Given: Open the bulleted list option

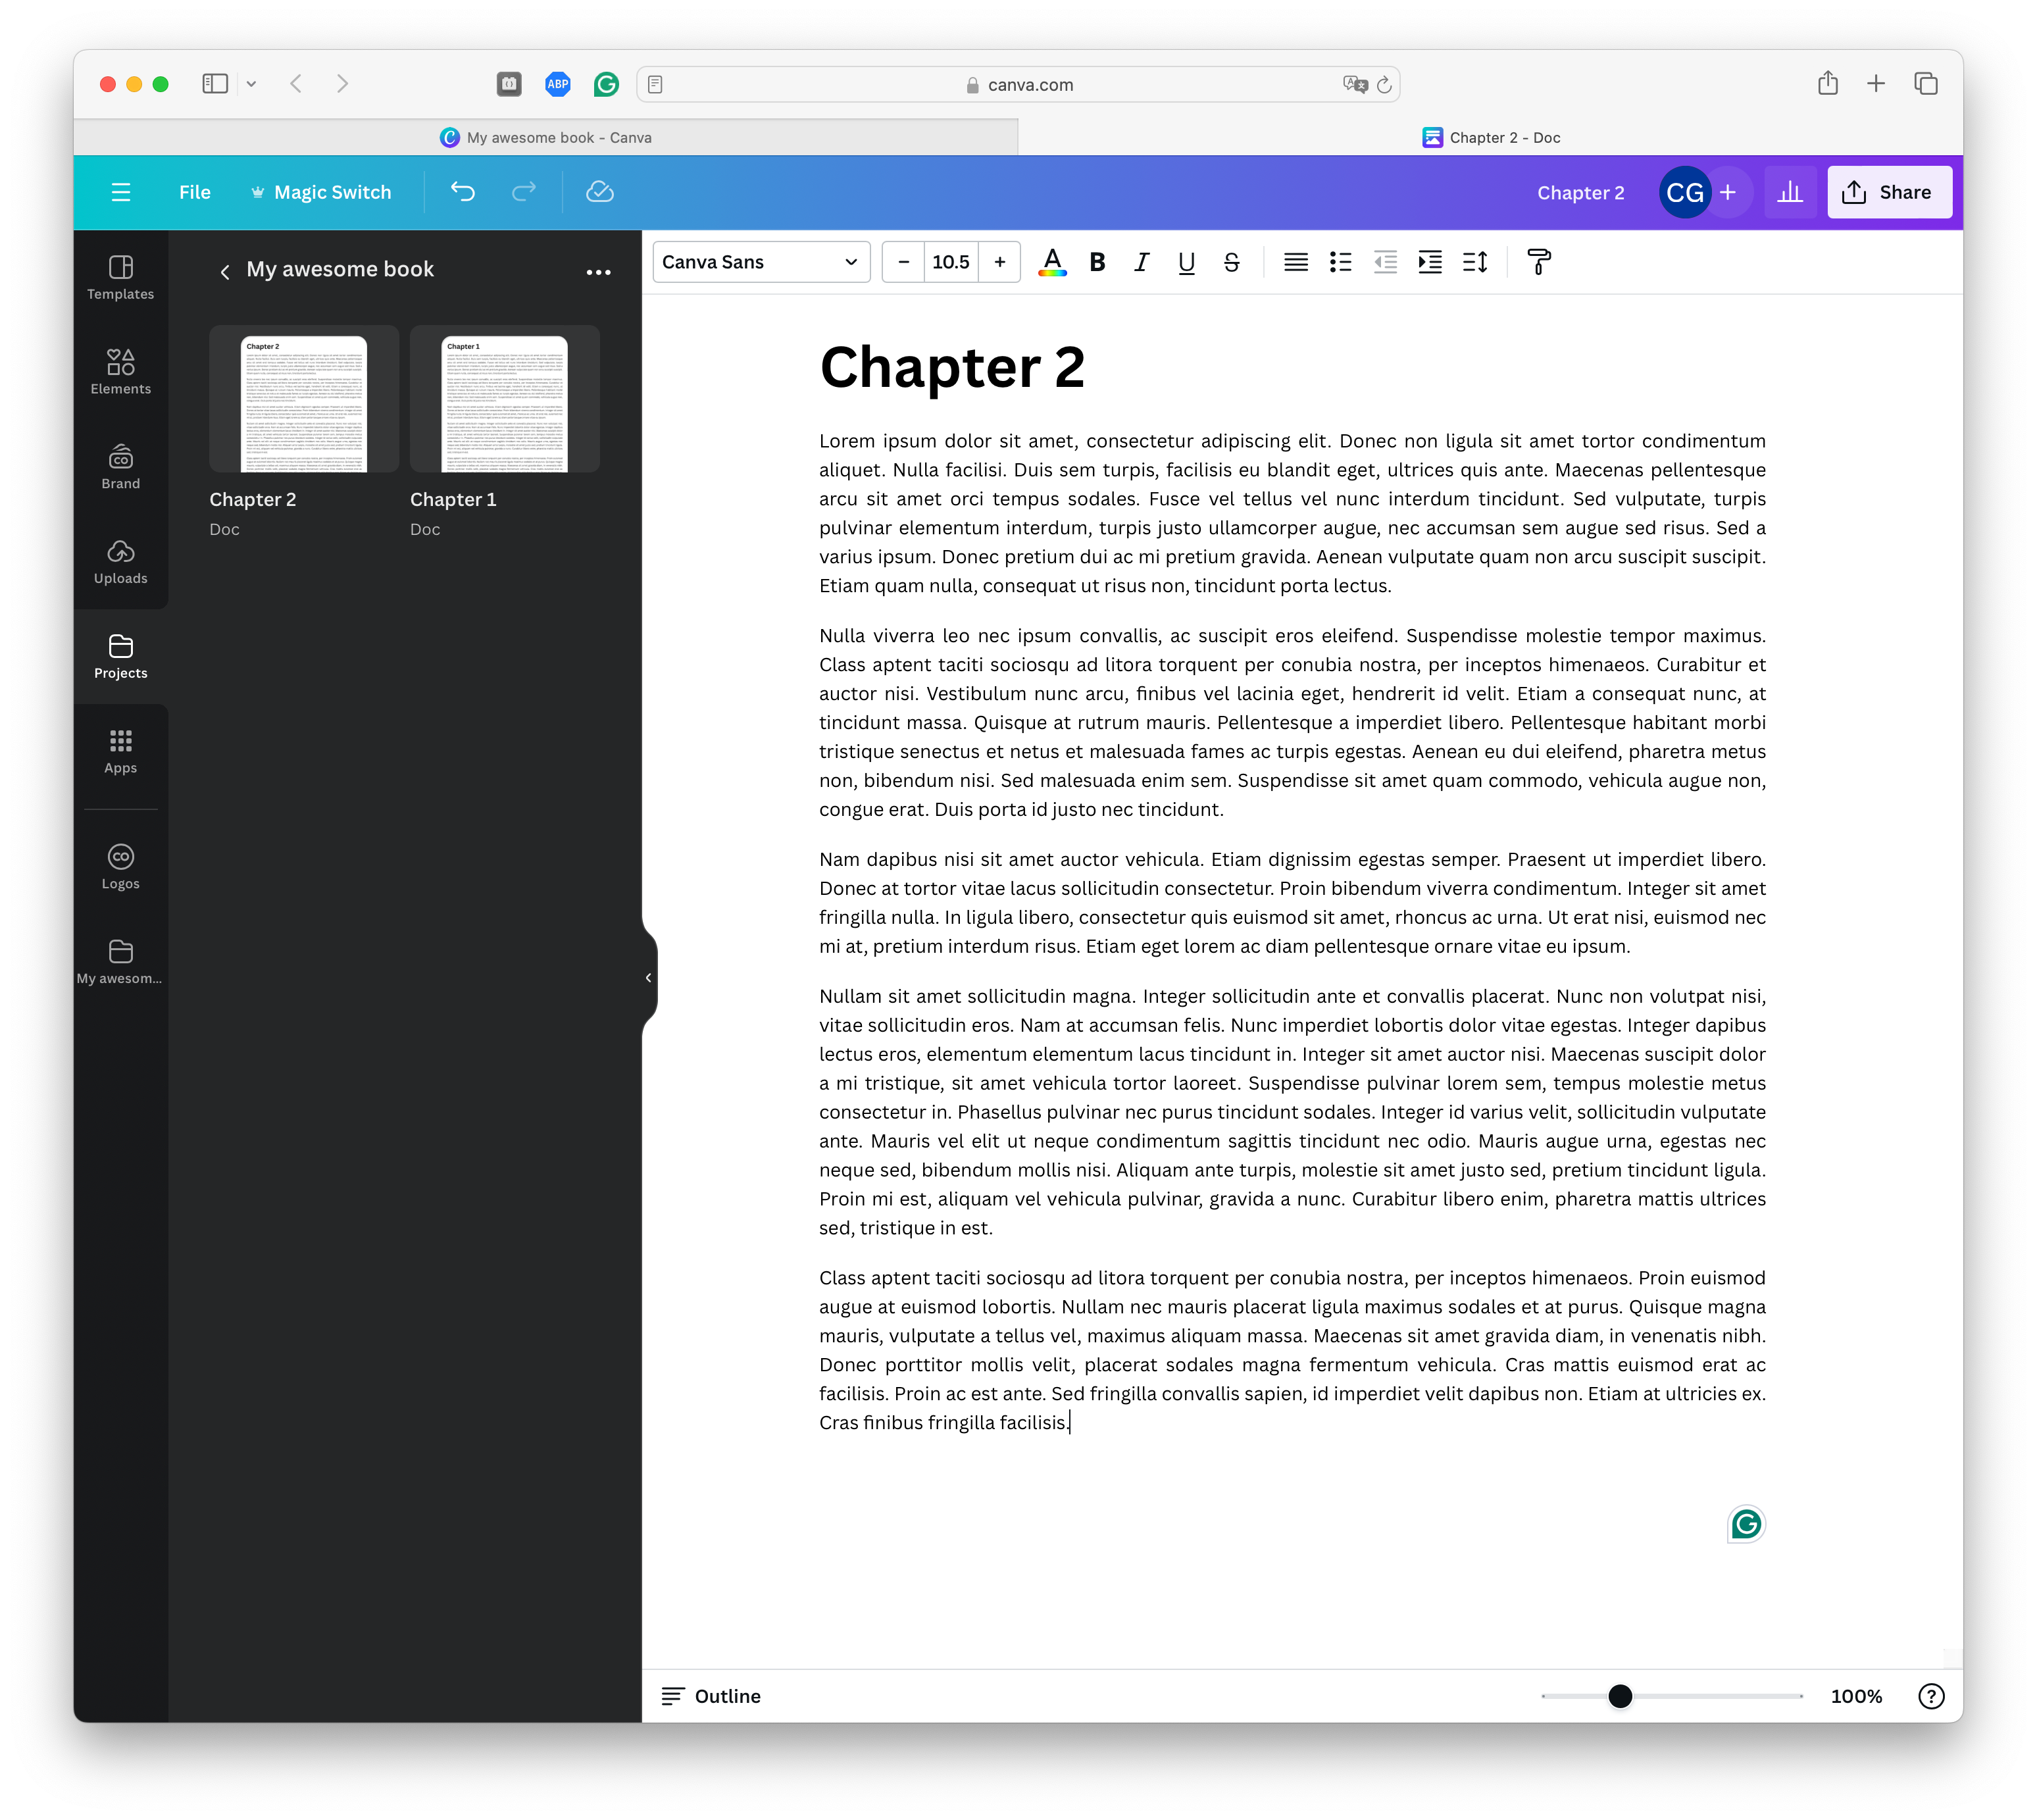Looking at the screenshot, I should tap(1340, 262).
